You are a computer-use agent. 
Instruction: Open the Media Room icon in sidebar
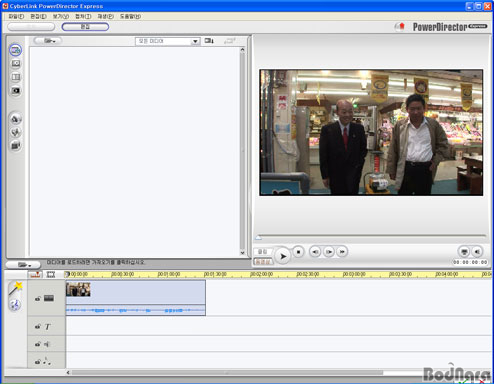tap(15, 50)
